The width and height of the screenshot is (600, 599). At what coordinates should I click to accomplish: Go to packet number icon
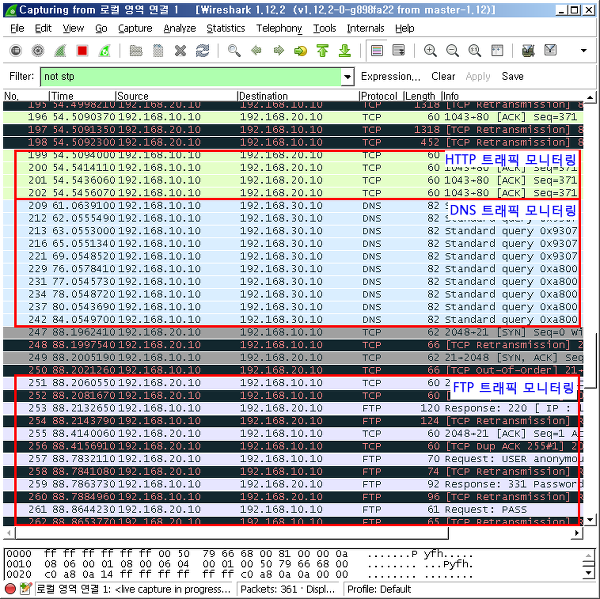click(x=300, y=51)
